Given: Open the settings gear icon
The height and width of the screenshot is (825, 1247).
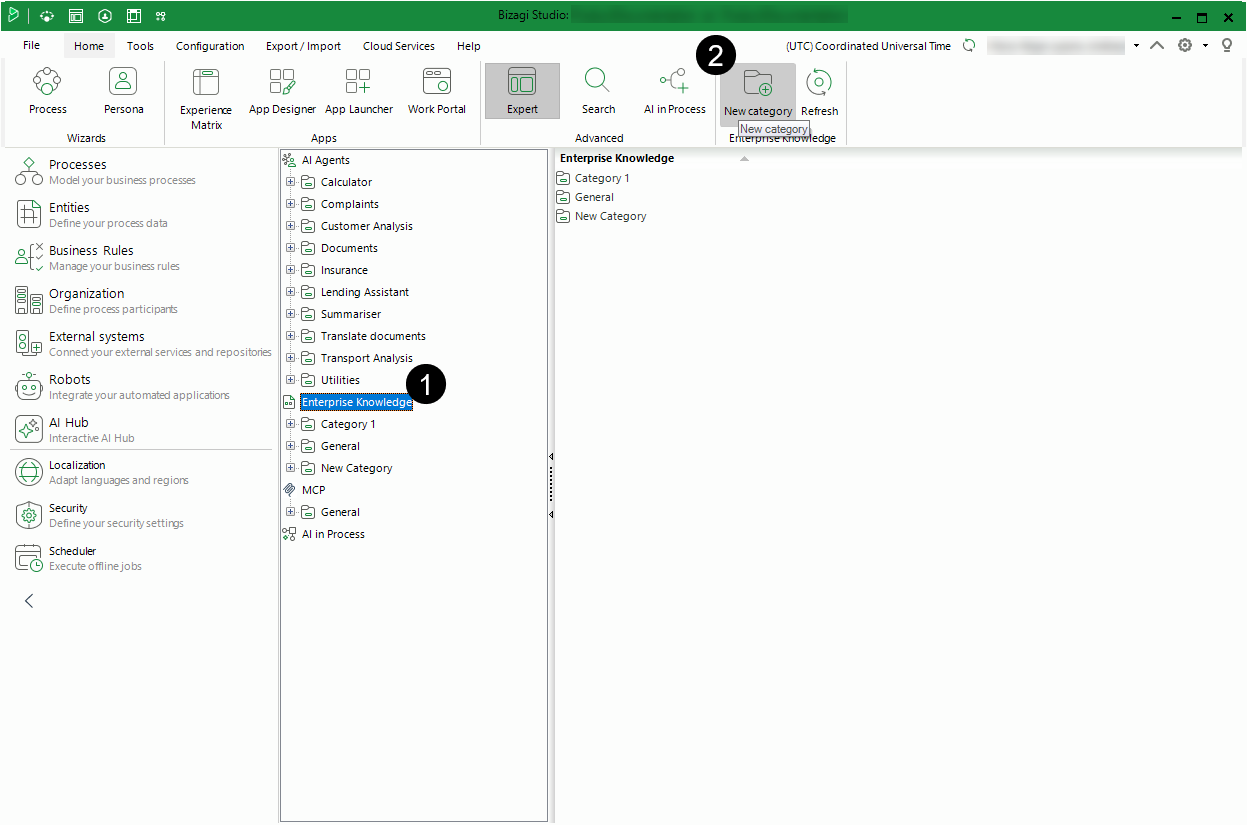Looking at the screenshot, I should pos(1184,45).
